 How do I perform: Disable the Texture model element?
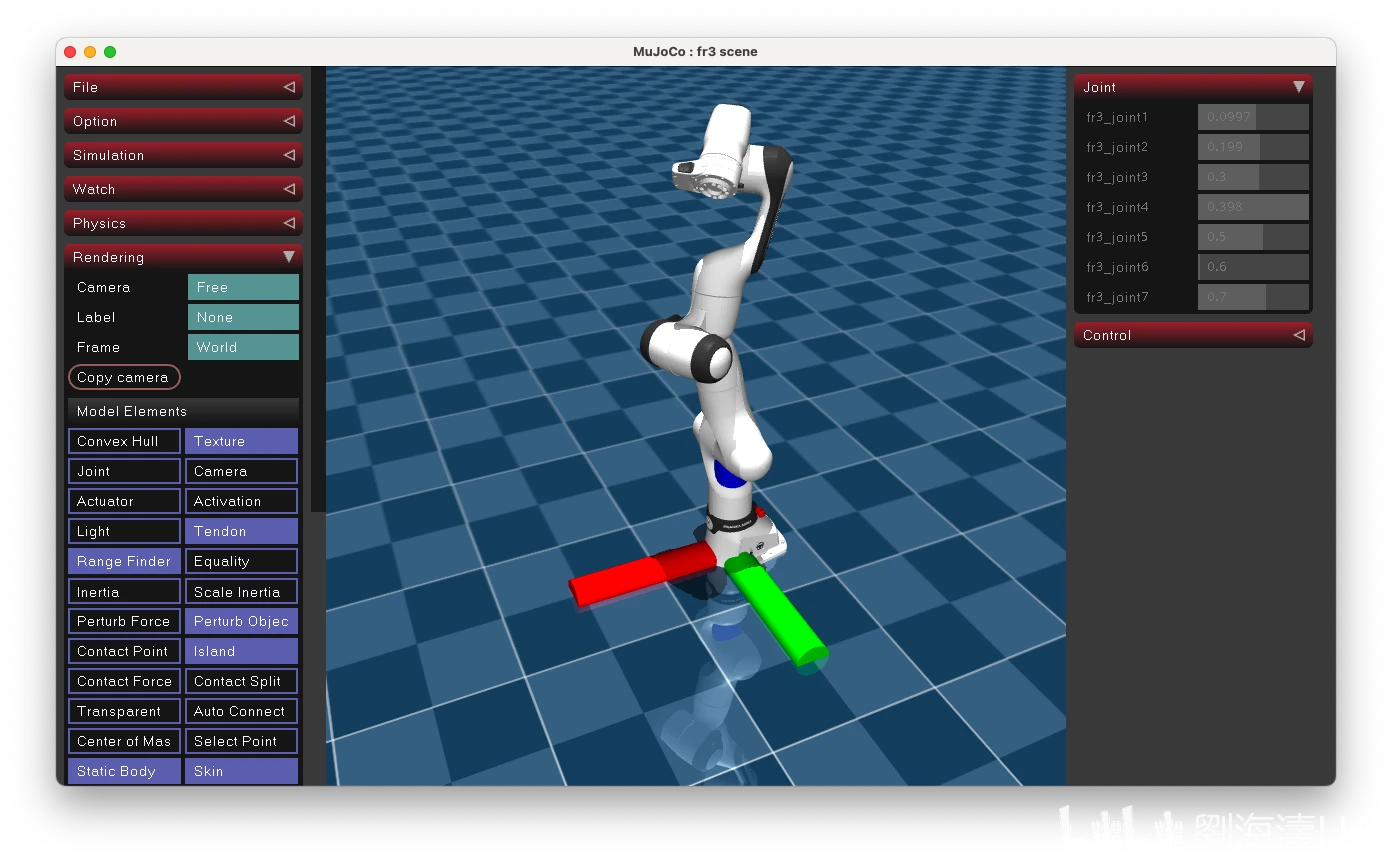[x=241, y=441]
